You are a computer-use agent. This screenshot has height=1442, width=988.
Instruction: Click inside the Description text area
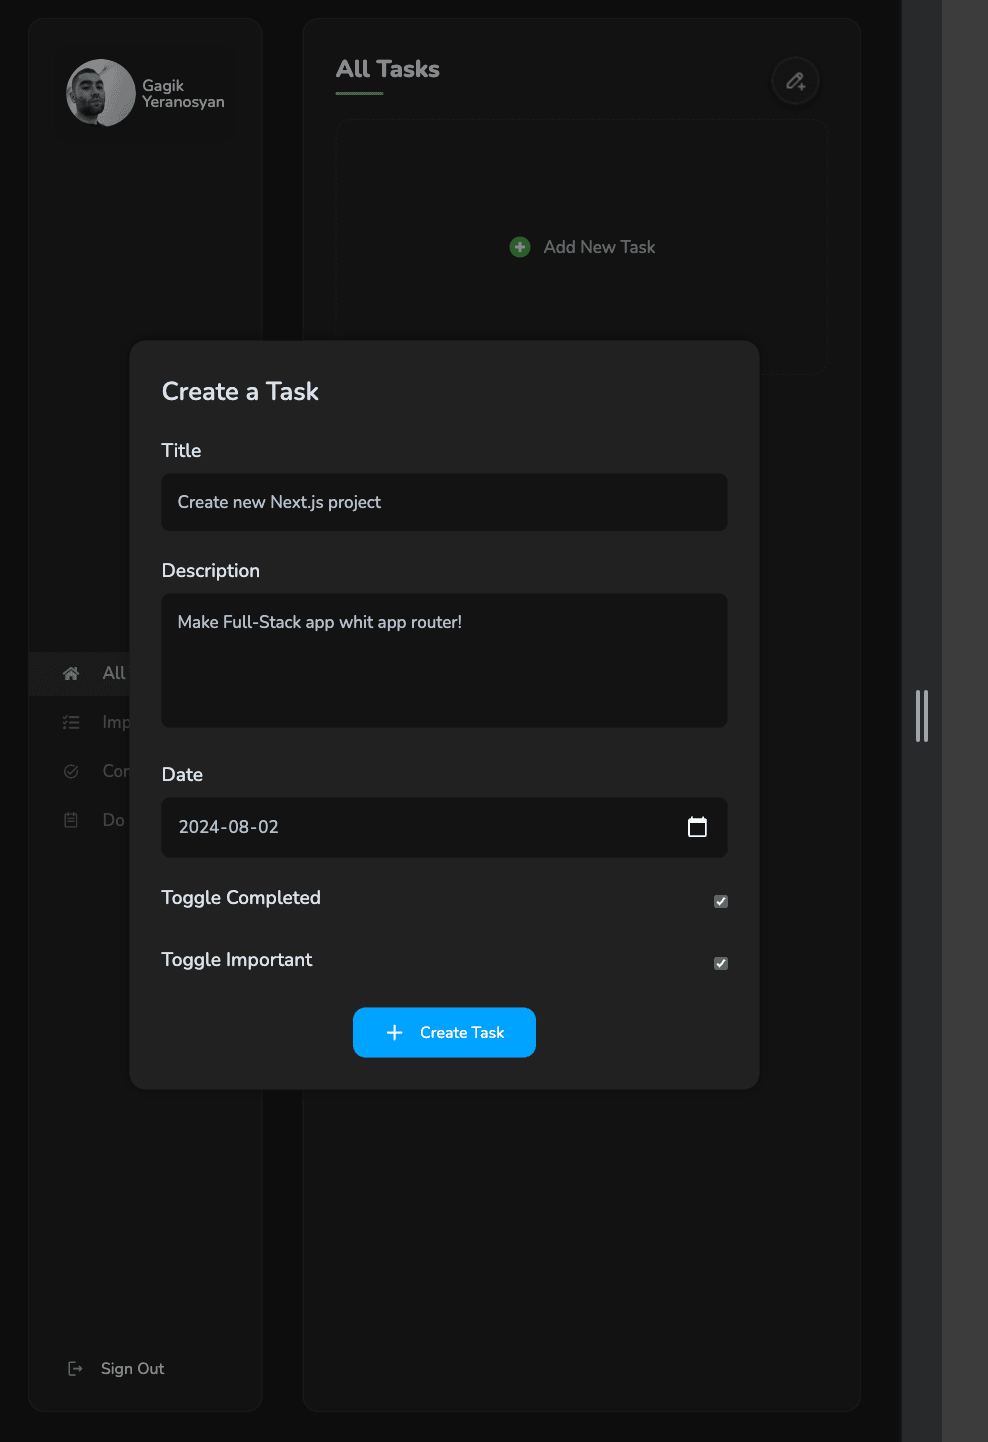444,660
